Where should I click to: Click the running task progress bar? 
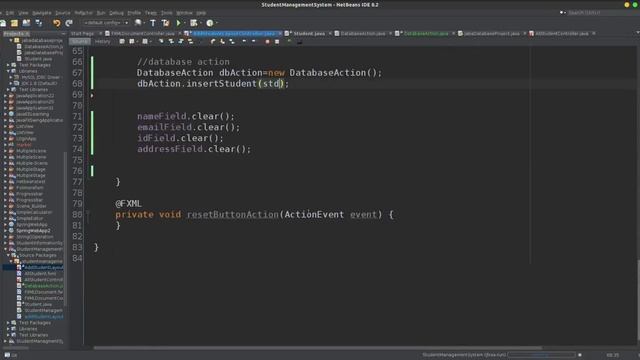[541, 355]
